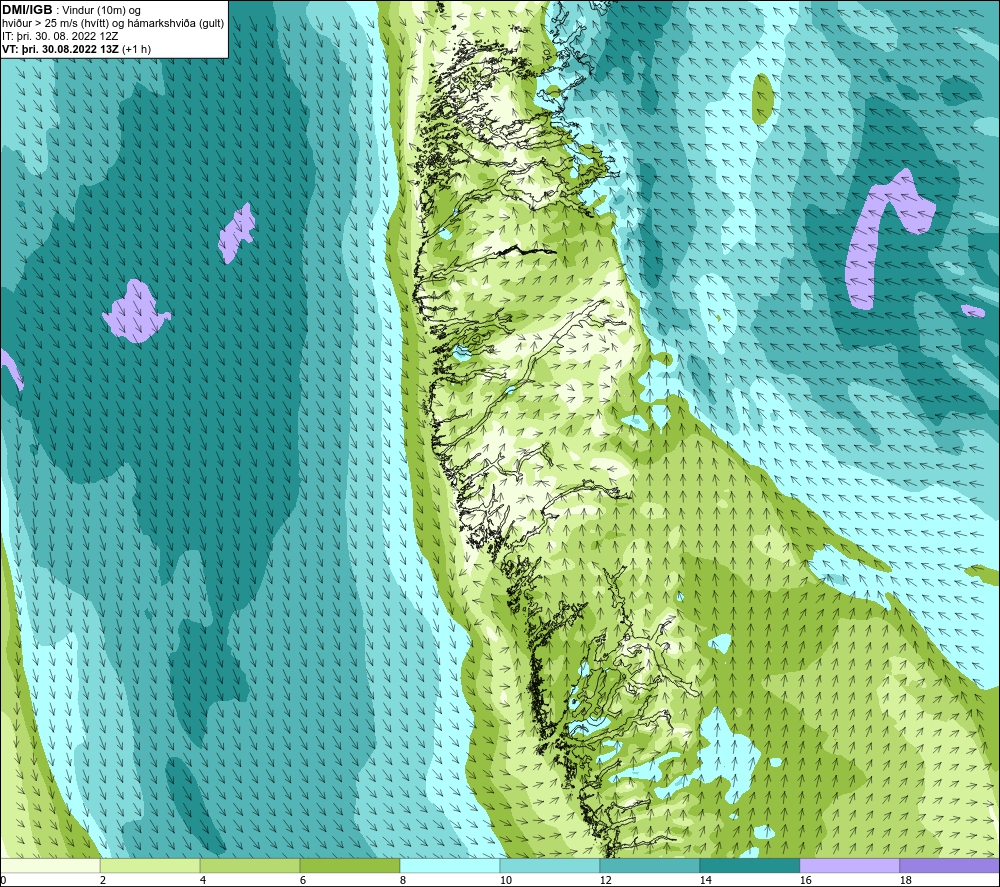The width and height of the screenshot is (1000, 887).
Task: Click the legend label '18'
Action: [905, 881]
